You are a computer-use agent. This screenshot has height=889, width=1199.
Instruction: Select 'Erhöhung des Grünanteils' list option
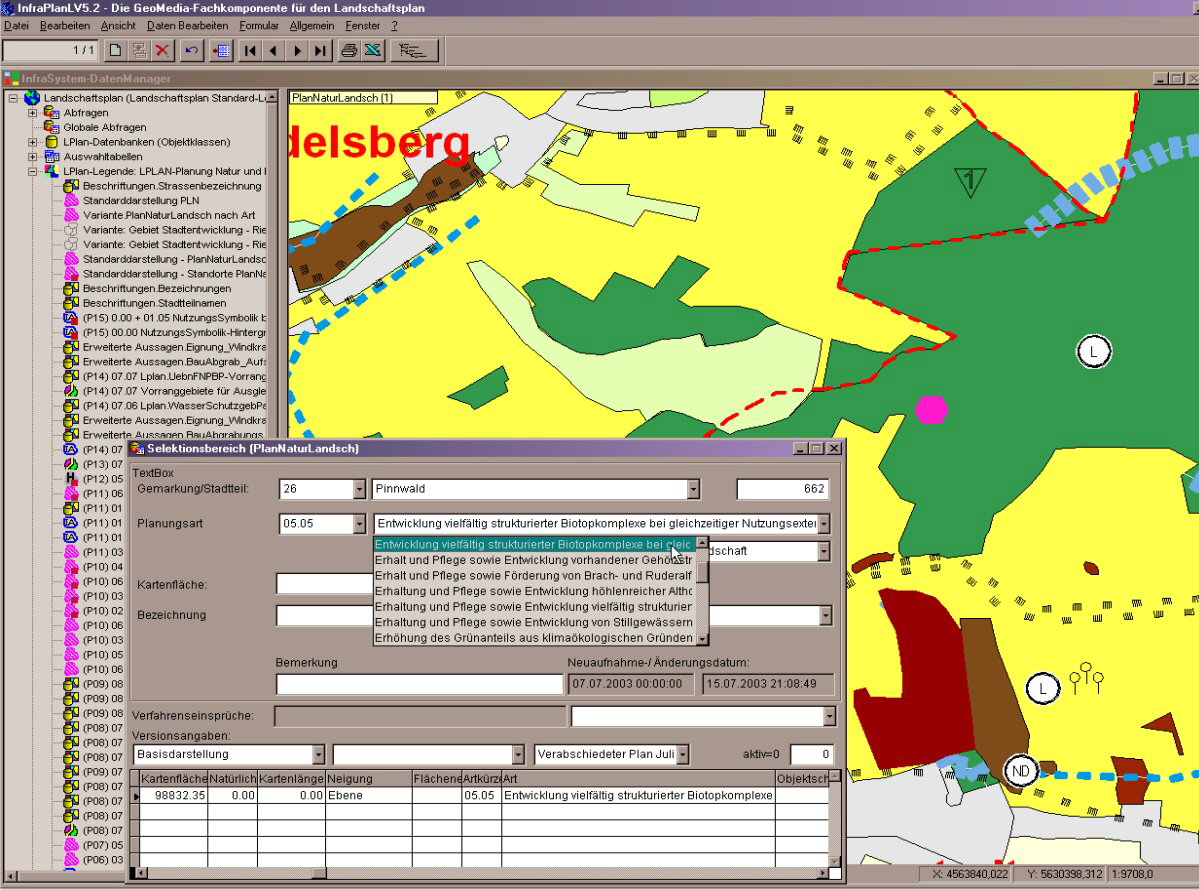click(x=534, y=637)
